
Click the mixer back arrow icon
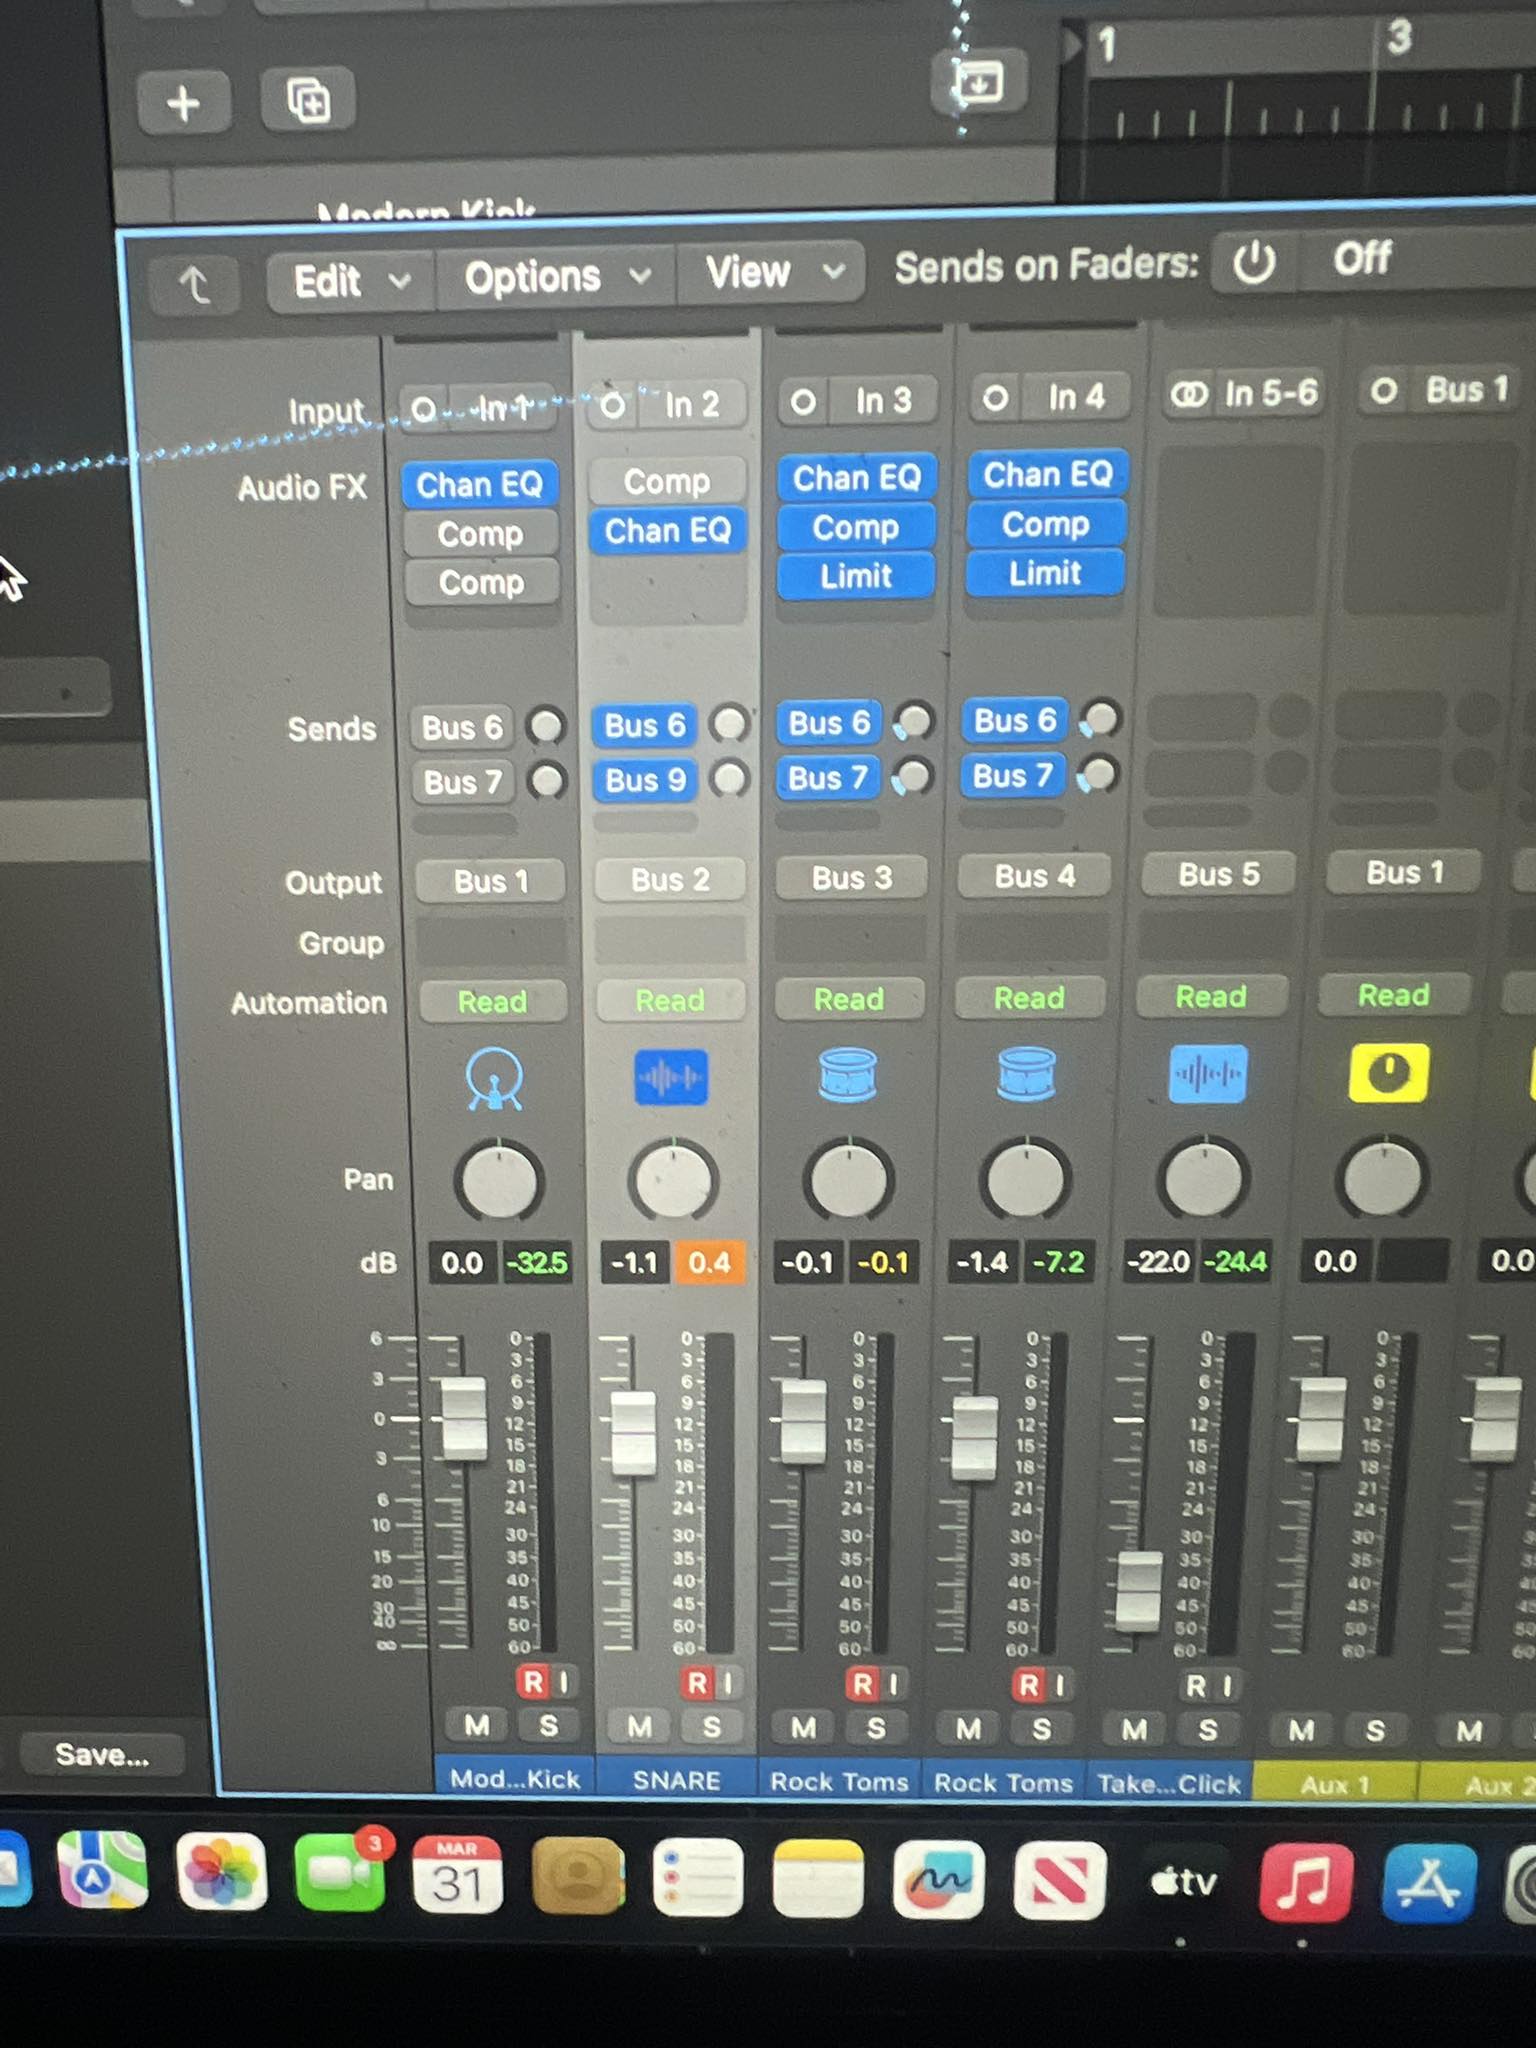pos(194,285)
